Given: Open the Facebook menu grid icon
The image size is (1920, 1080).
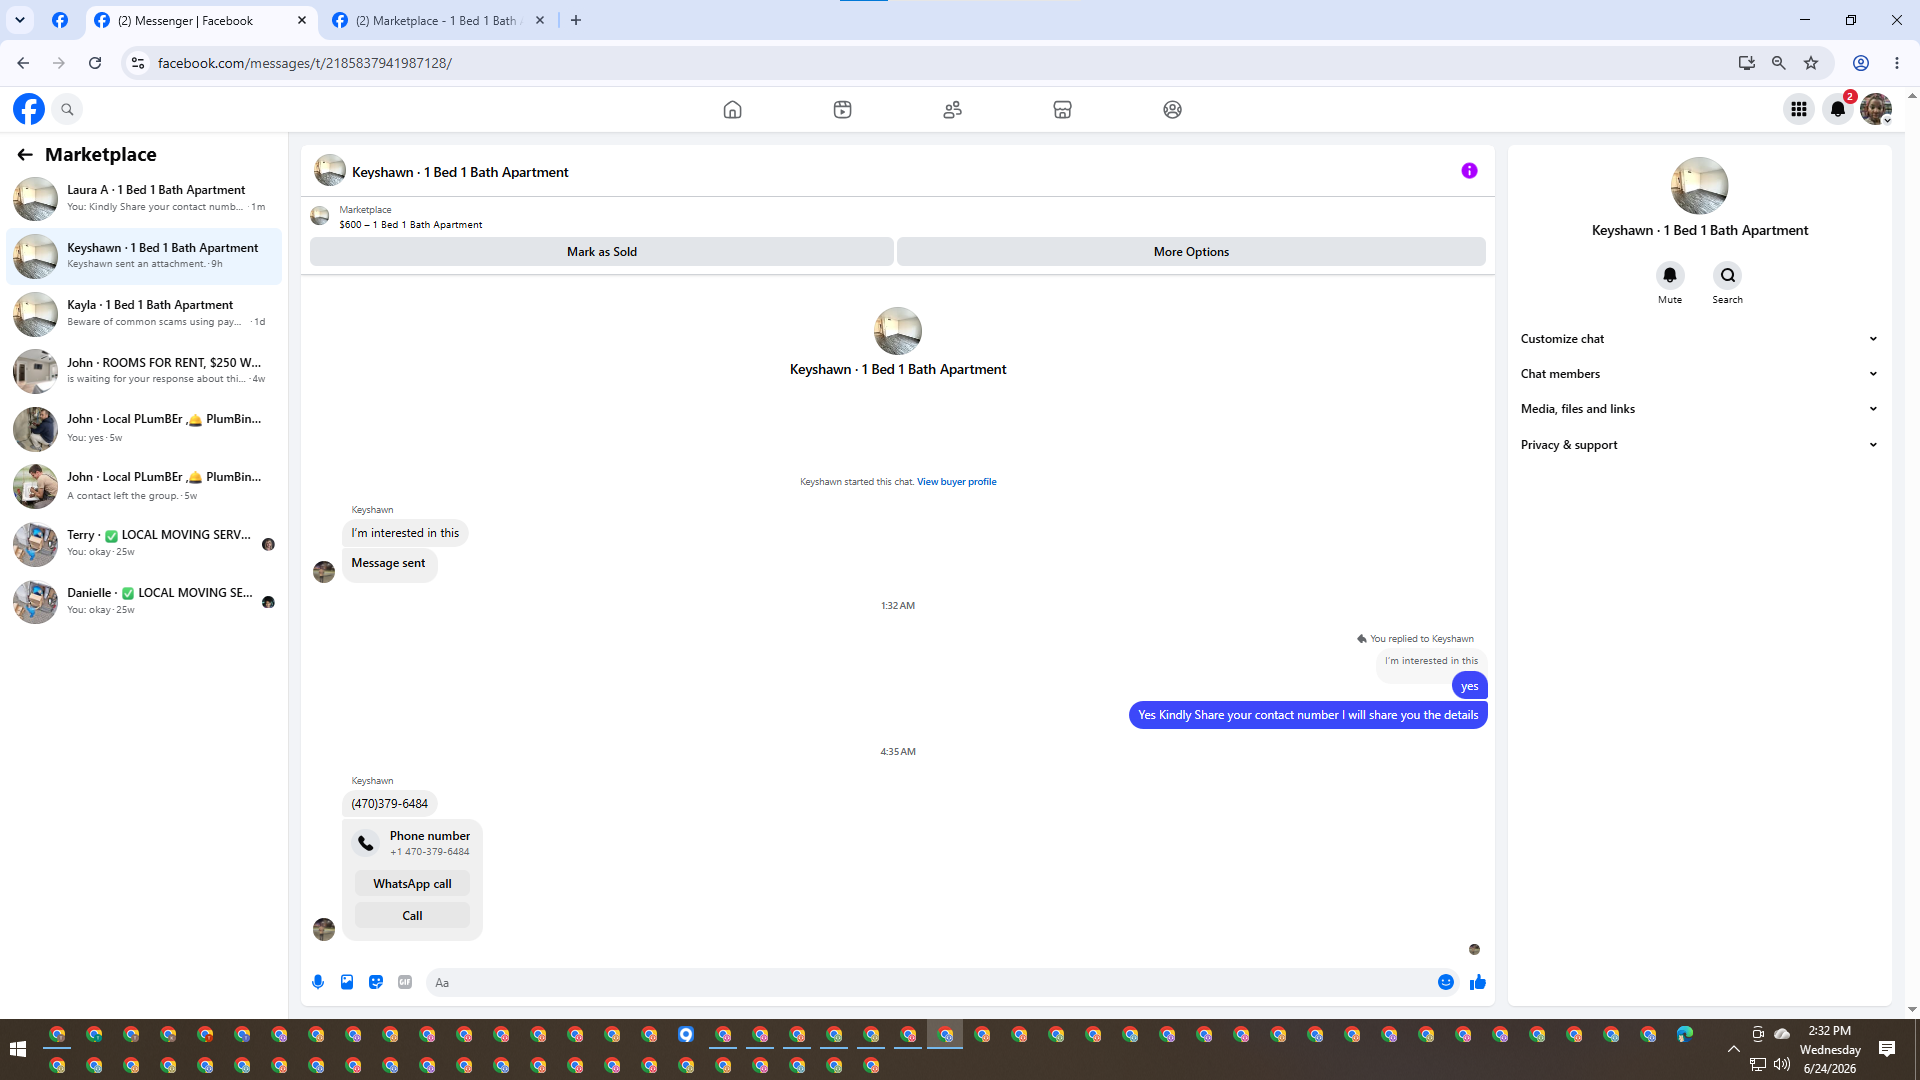Looking at the screenshot, I should (1799, 109).
